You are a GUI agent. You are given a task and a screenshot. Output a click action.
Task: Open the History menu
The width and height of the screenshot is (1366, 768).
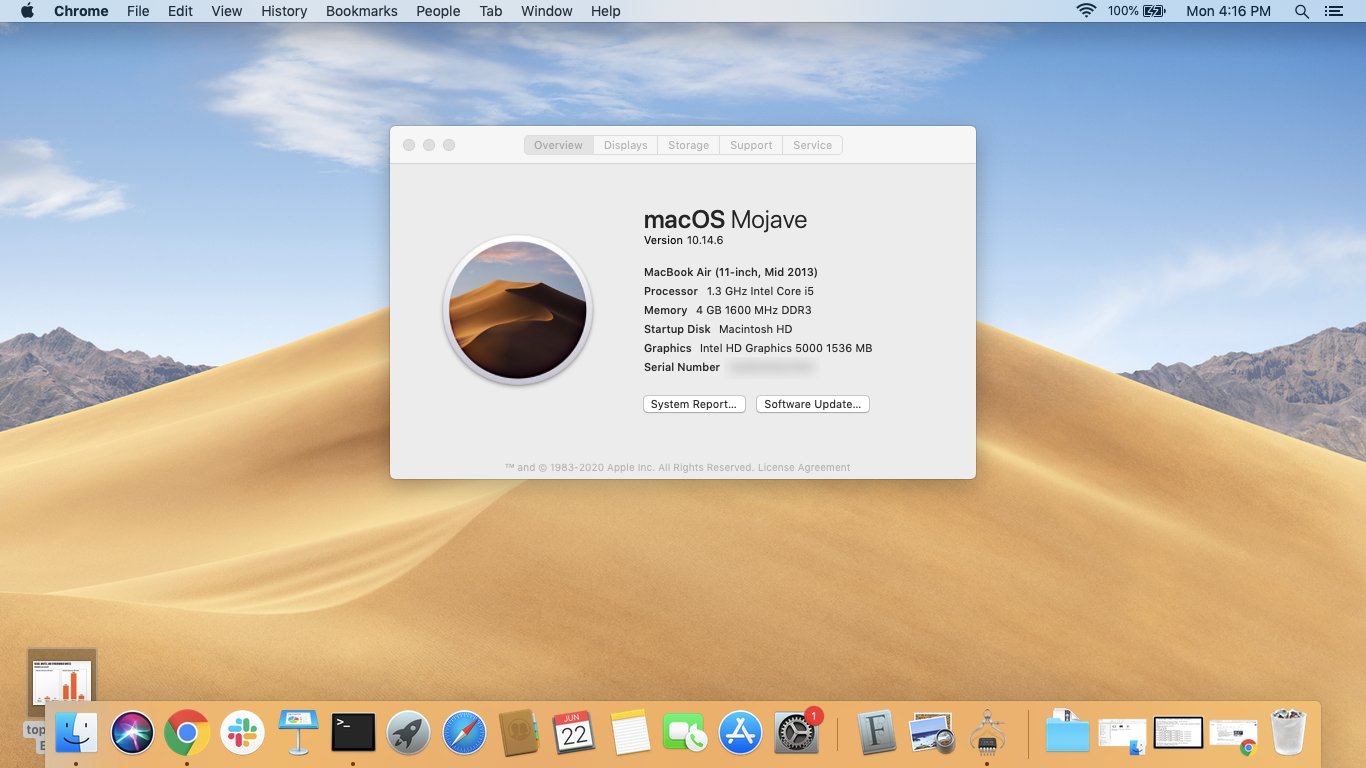[284, 11]
